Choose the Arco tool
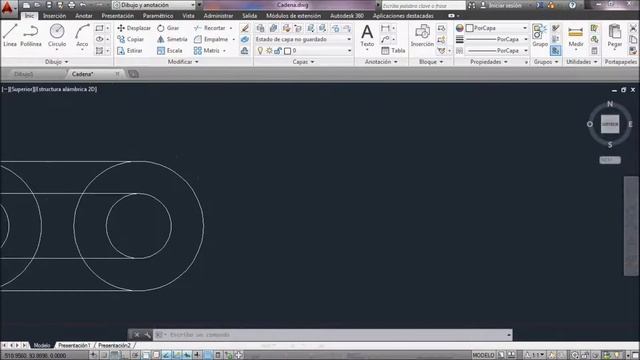Viewport: 640px width, 360px height. pos(82,35)
